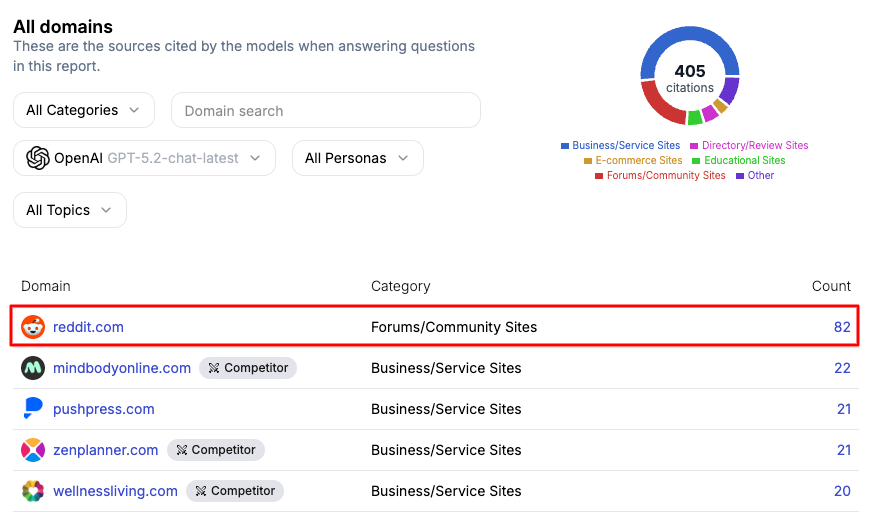This screenshot has width=874, height=515.
Task: Click the Count column header
Action: point(831,286)
